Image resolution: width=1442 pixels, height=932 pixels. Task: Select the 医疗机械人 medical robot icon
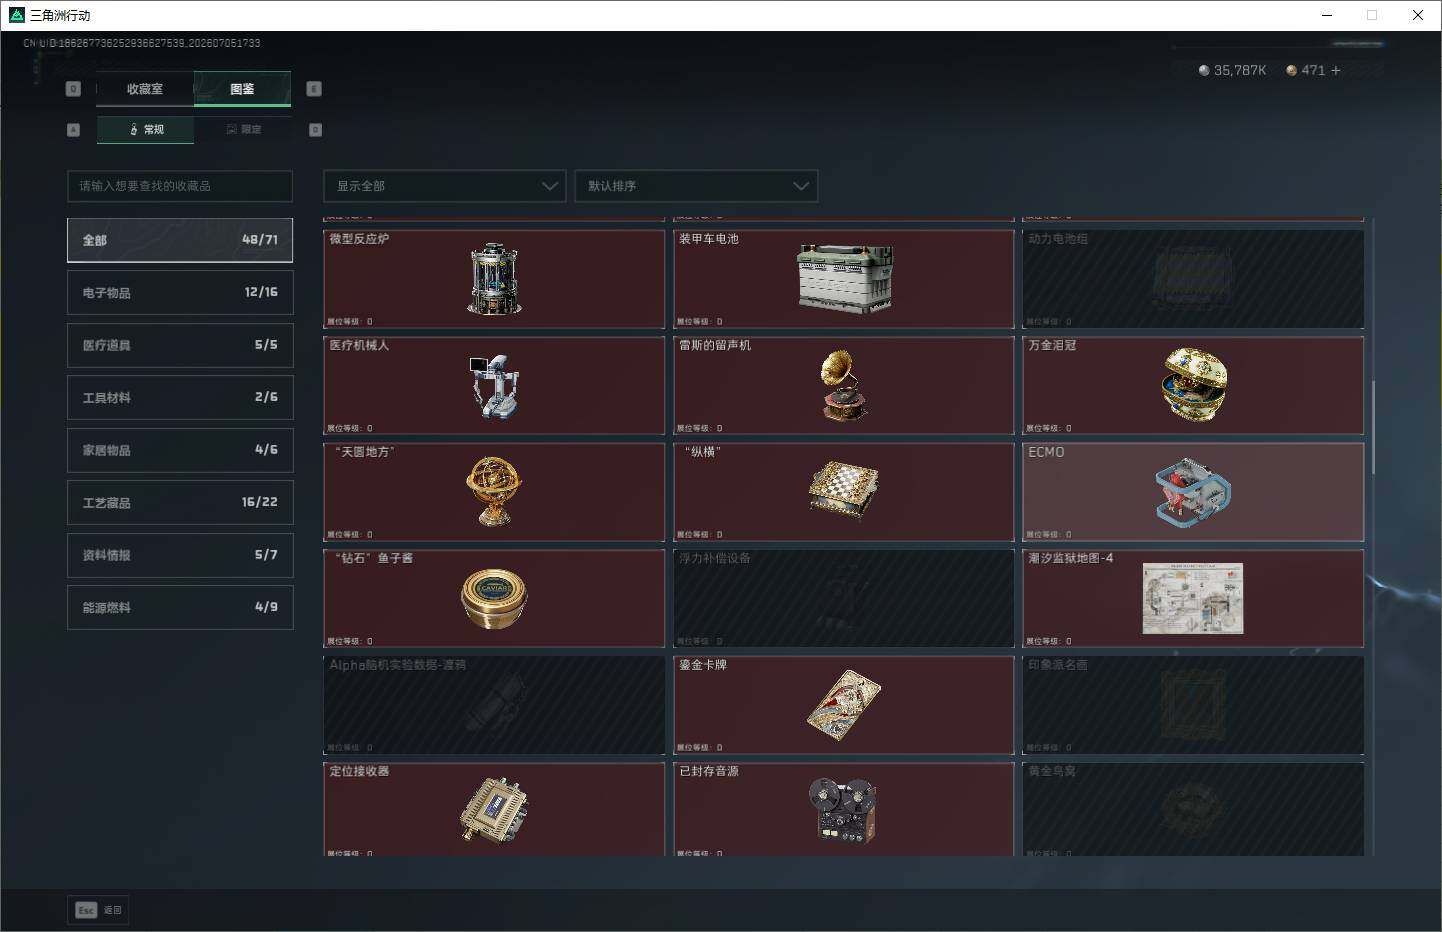tap(494, 385)
